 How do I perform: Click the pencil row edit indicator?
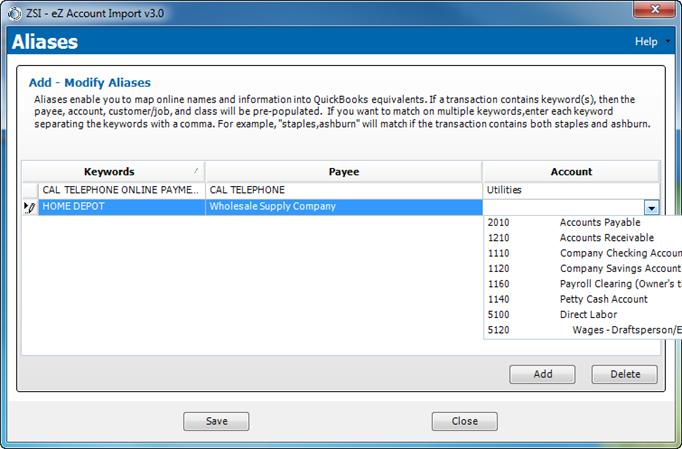(29, 207)
